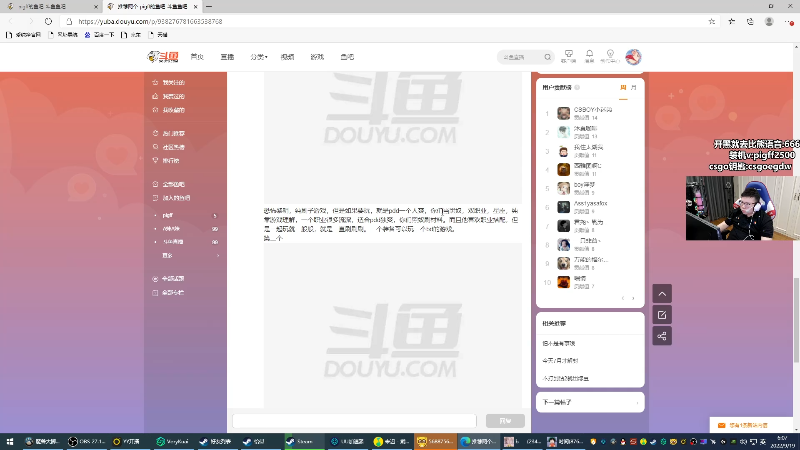Open the Douyu logo home link
800x450 pixels.
click(163, 57)
